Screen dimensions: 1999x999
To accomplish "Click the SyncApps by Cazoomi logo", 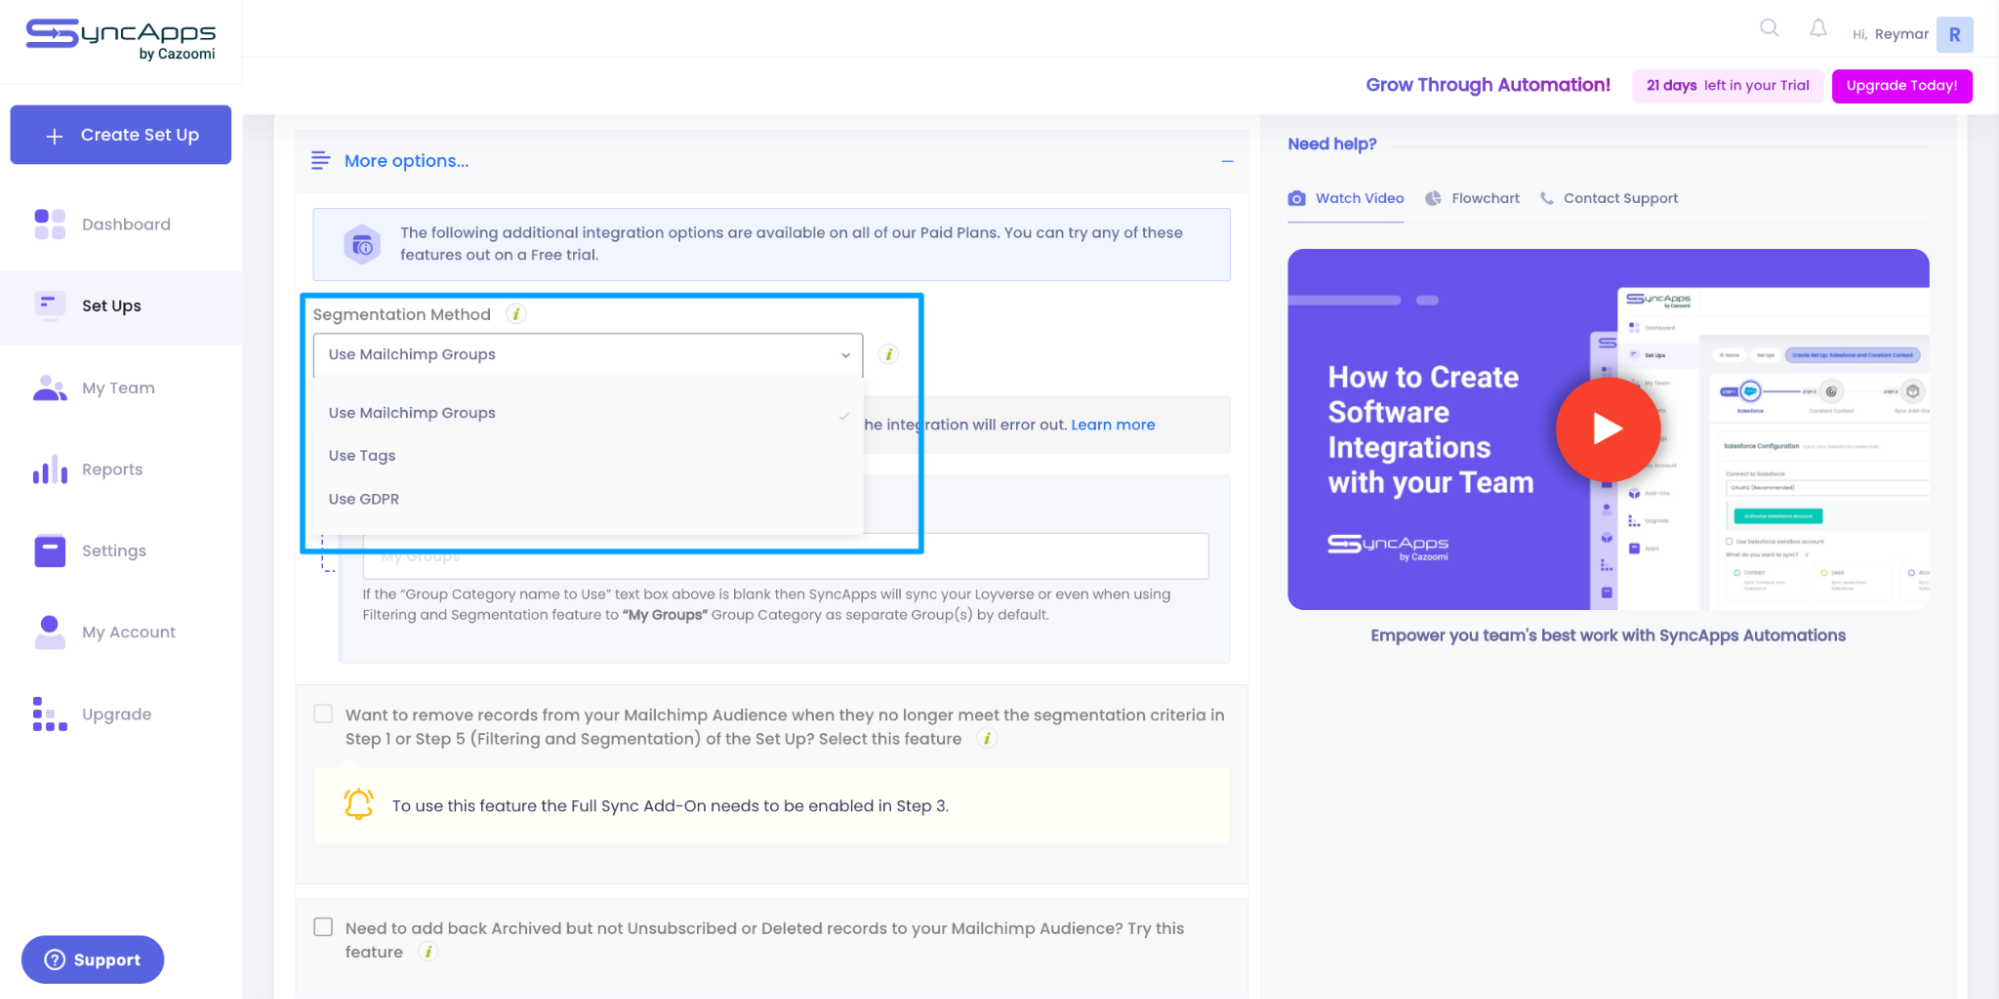I will tap(120, 39).
